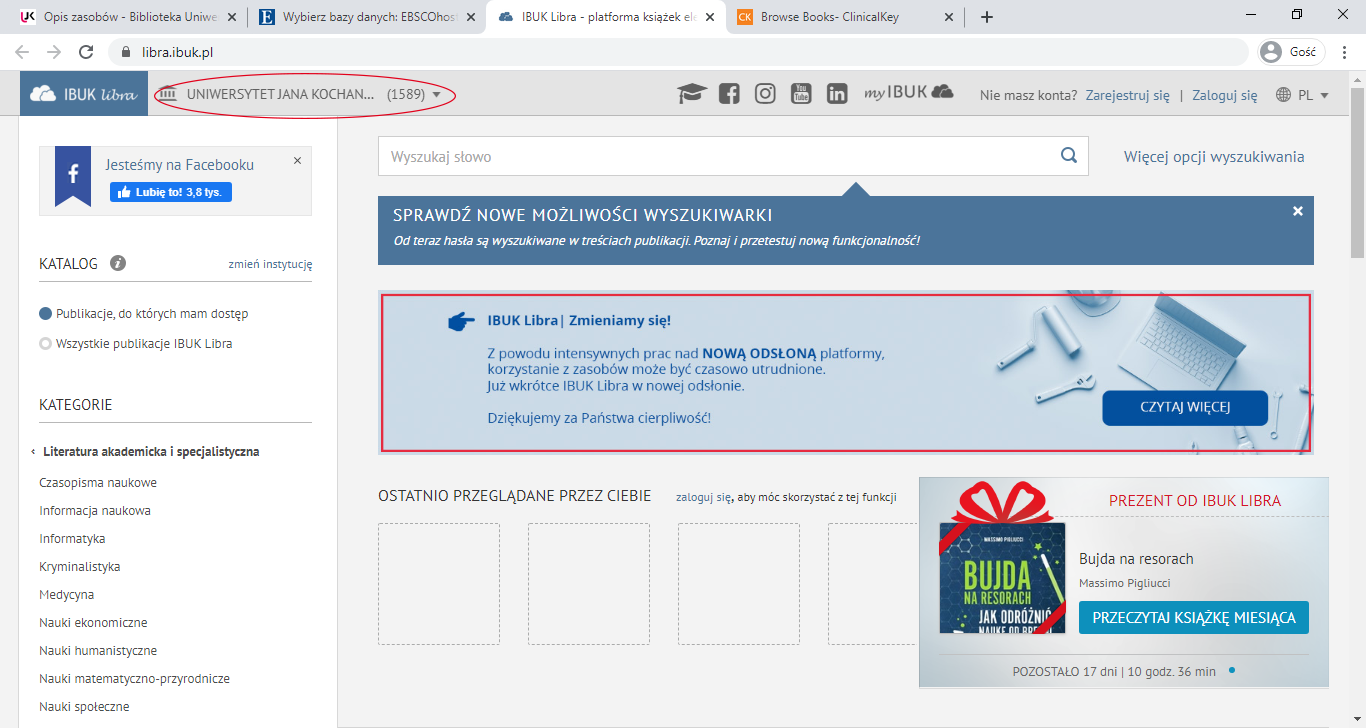Screen dimensions: 1366x728
Task: Click the graduation cap icon in header
Action: tap(691, 94)
